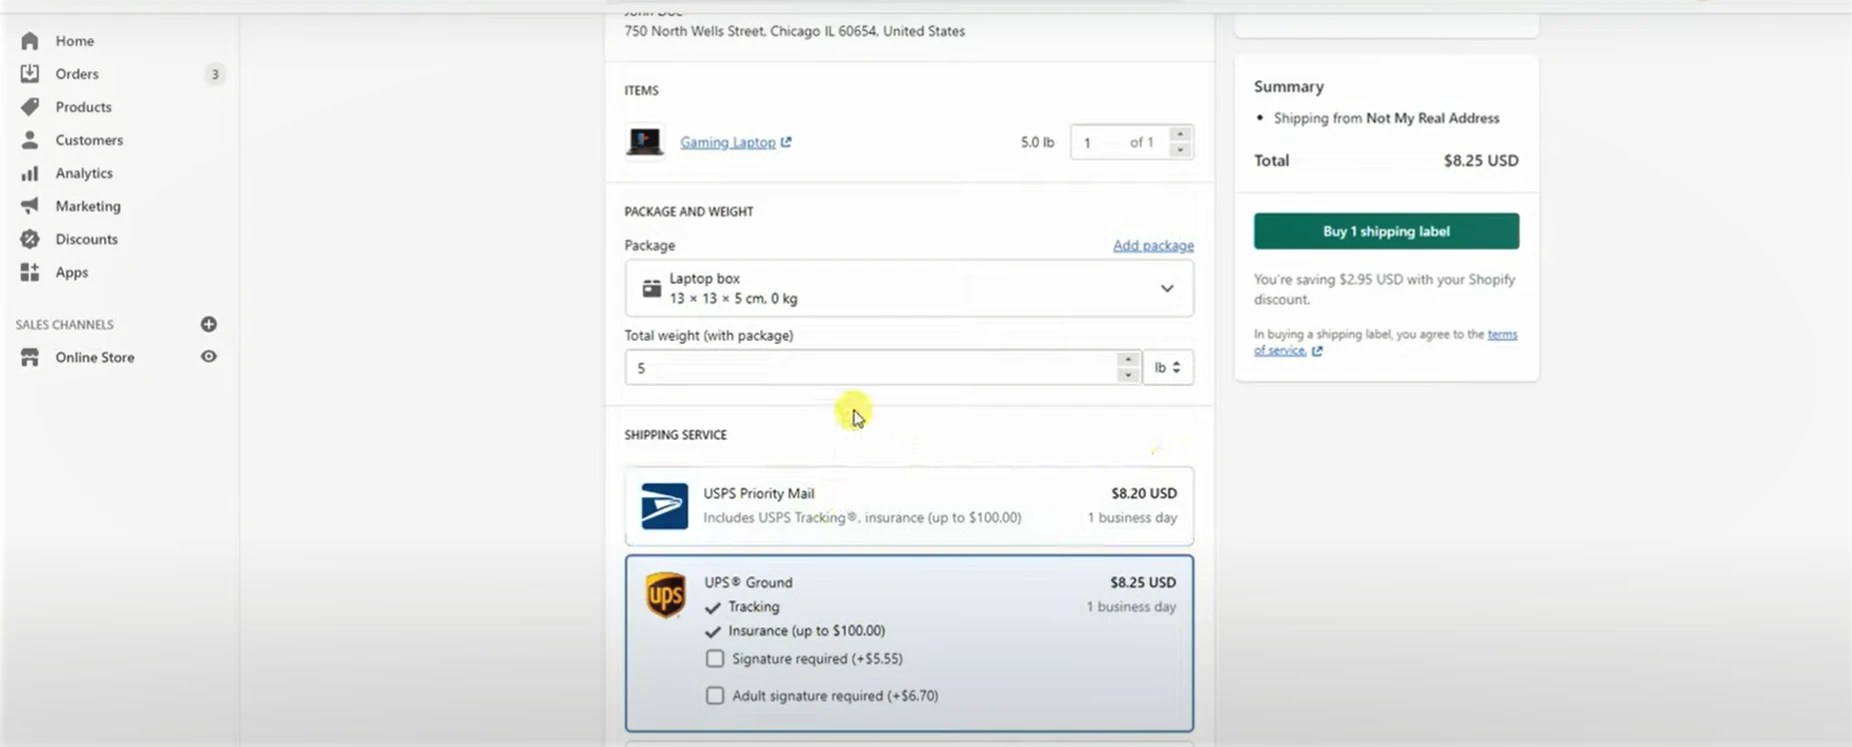This screenshot has width=1852, height=747.
Task: Click the Marketing megaphone icon
Action: [30, 206]
